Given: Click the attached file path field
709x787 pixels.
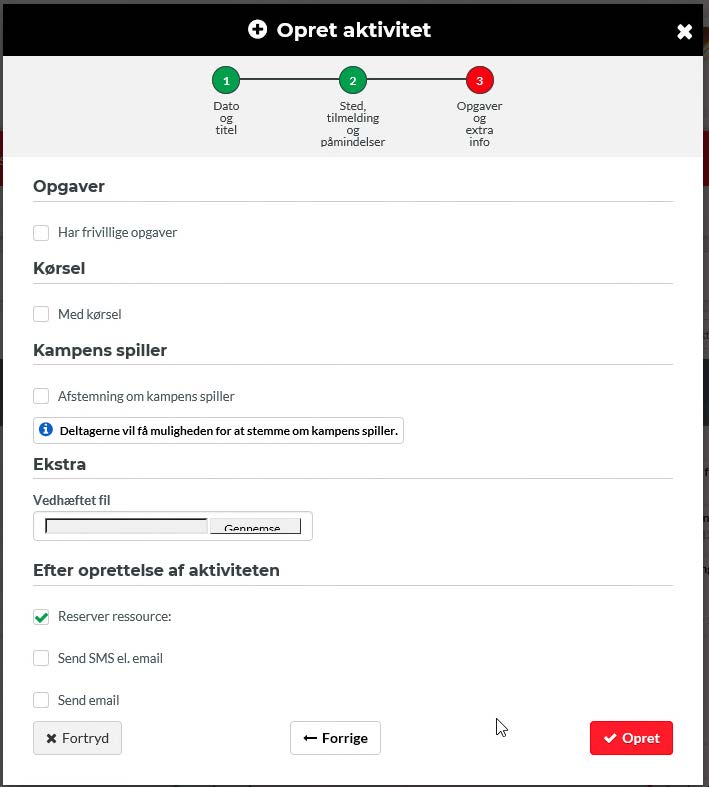Looking at the screenshot, I should coord(126,526).
